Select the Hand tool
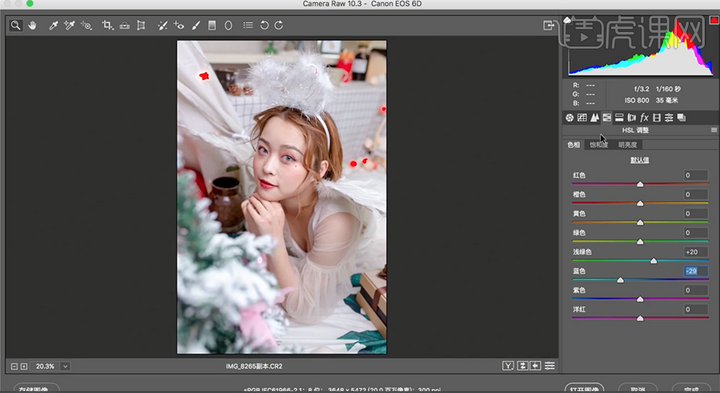Screen dimensions: 720x393 coord(32,25)
